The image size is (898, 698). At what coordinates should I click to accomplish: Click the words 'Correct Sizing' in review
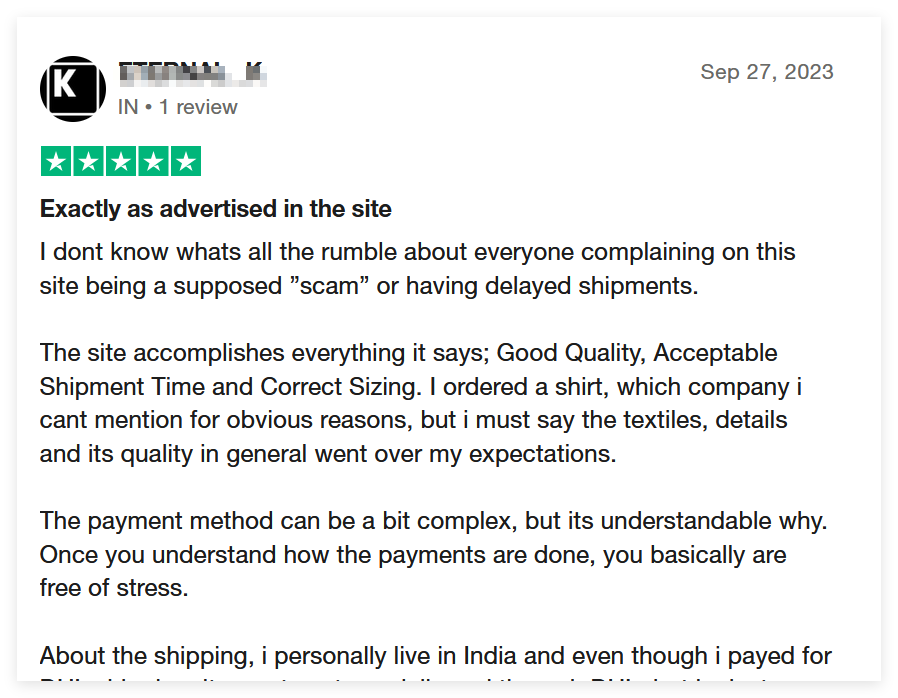(x=338, y=387)
